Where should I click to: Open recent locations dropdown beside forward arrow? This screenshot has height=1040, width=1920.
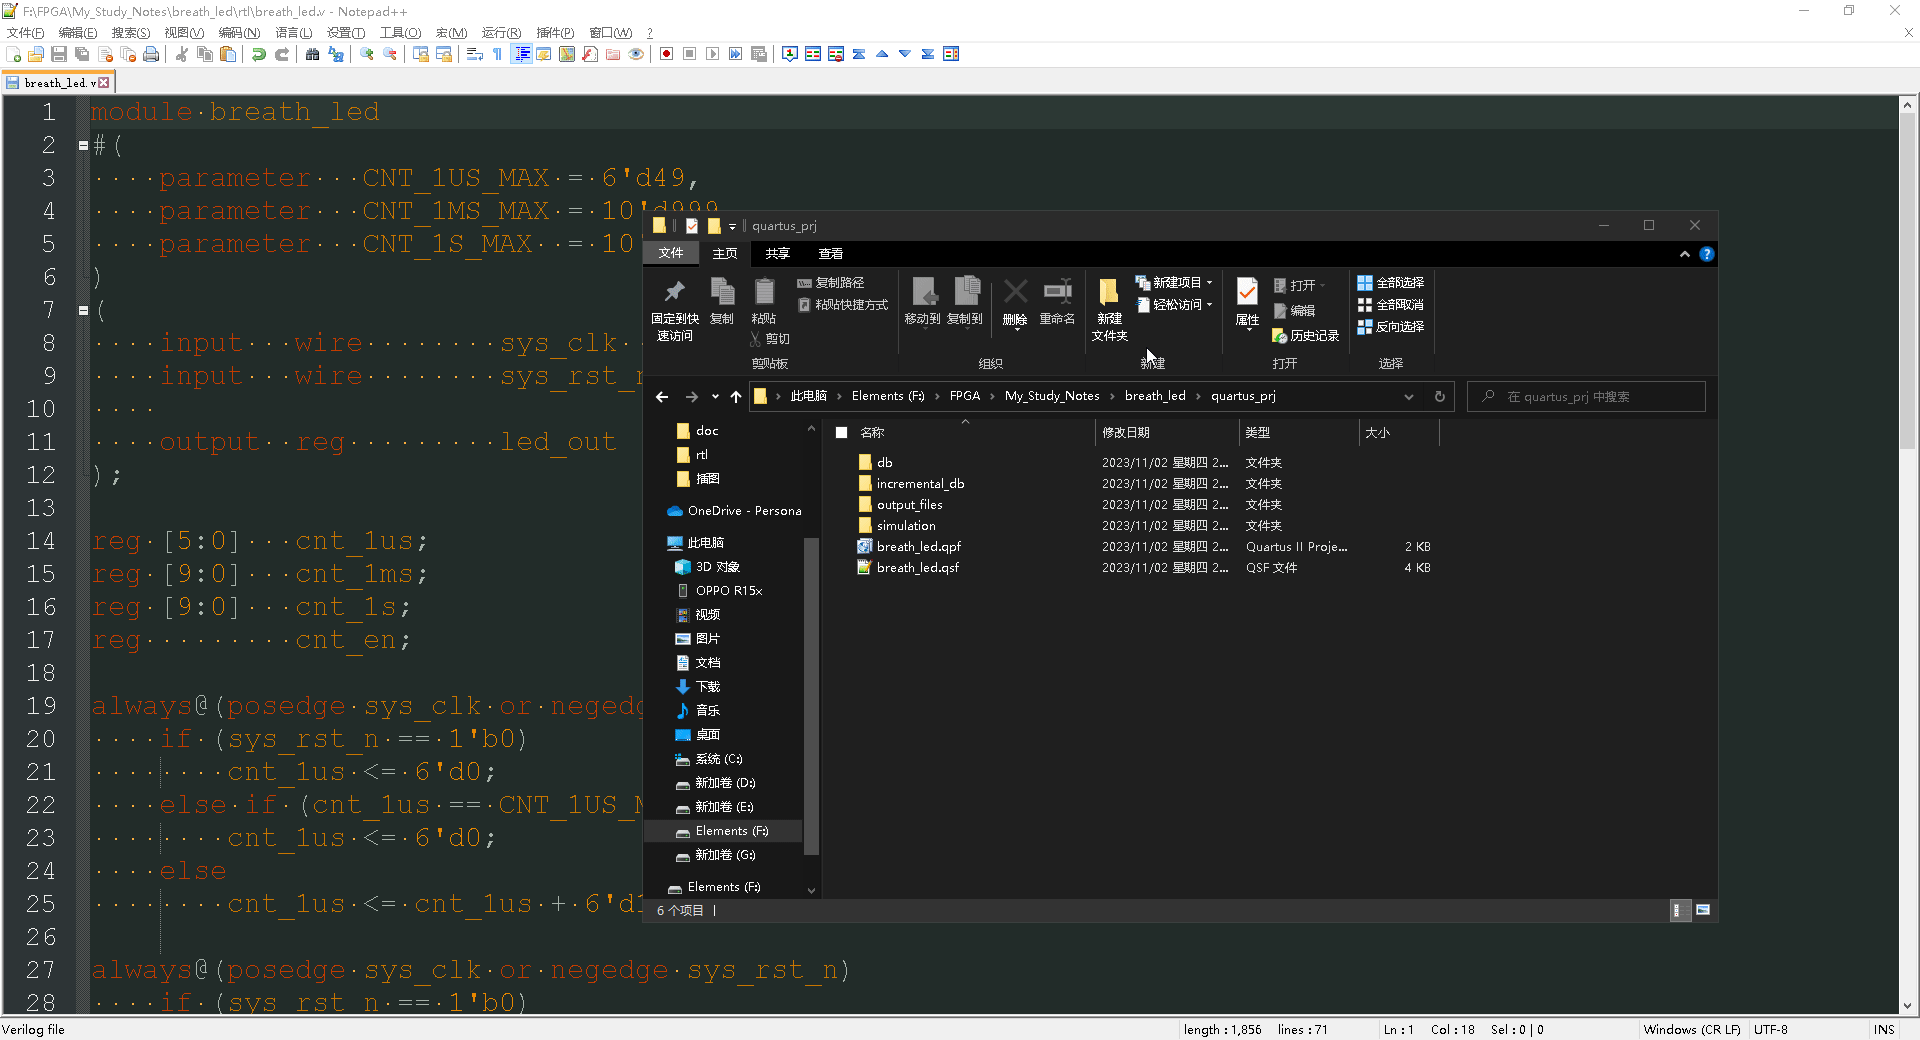(715, 397)
